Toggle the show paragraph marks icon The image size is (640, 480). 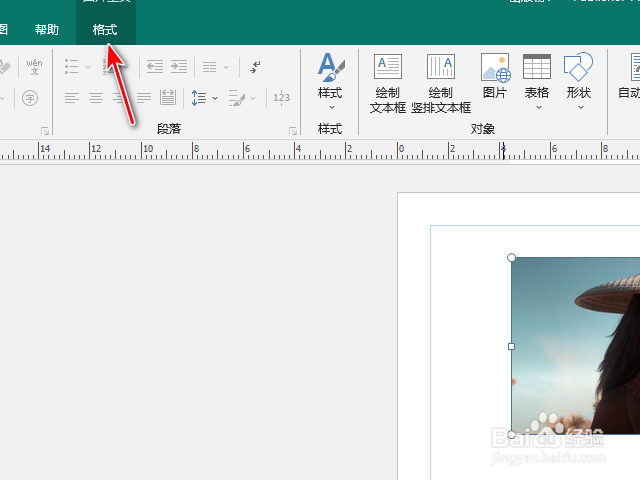click(x=255, y=67)
